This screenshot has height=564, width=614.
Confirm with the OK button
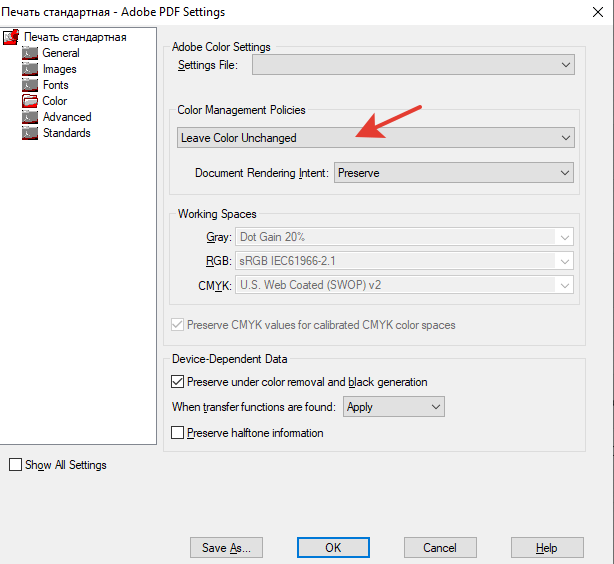tap(333, 548)
